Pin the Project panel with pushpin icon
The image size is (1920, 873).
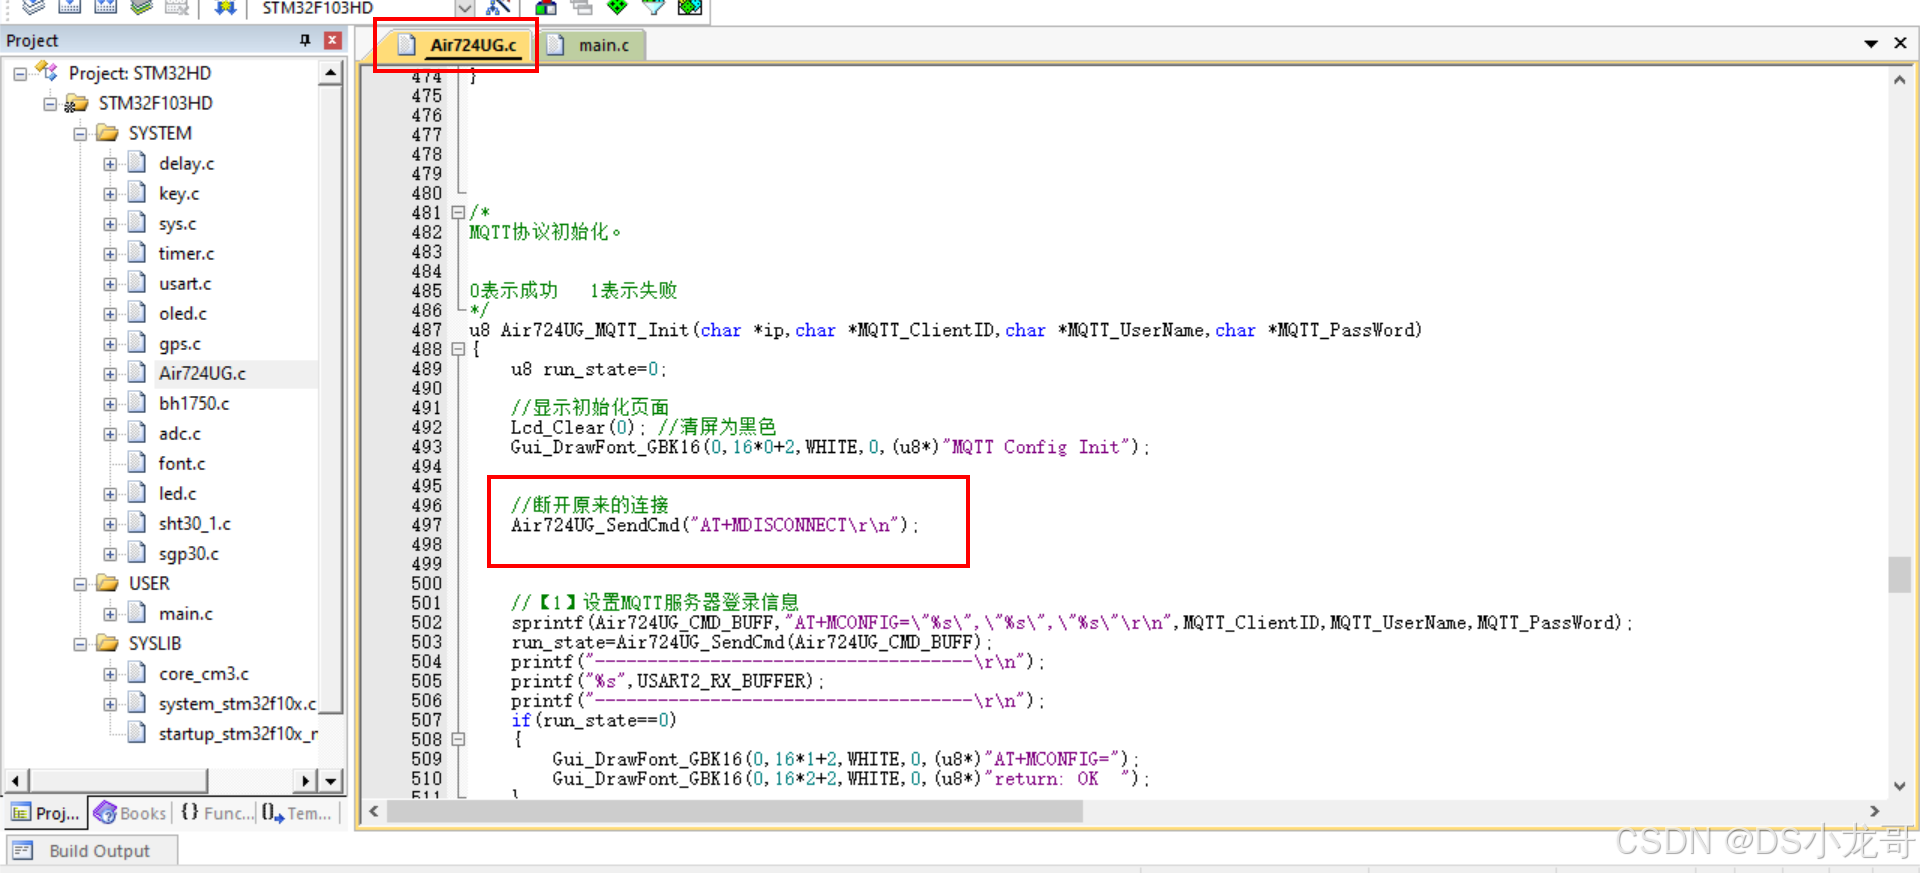(305, 40)
